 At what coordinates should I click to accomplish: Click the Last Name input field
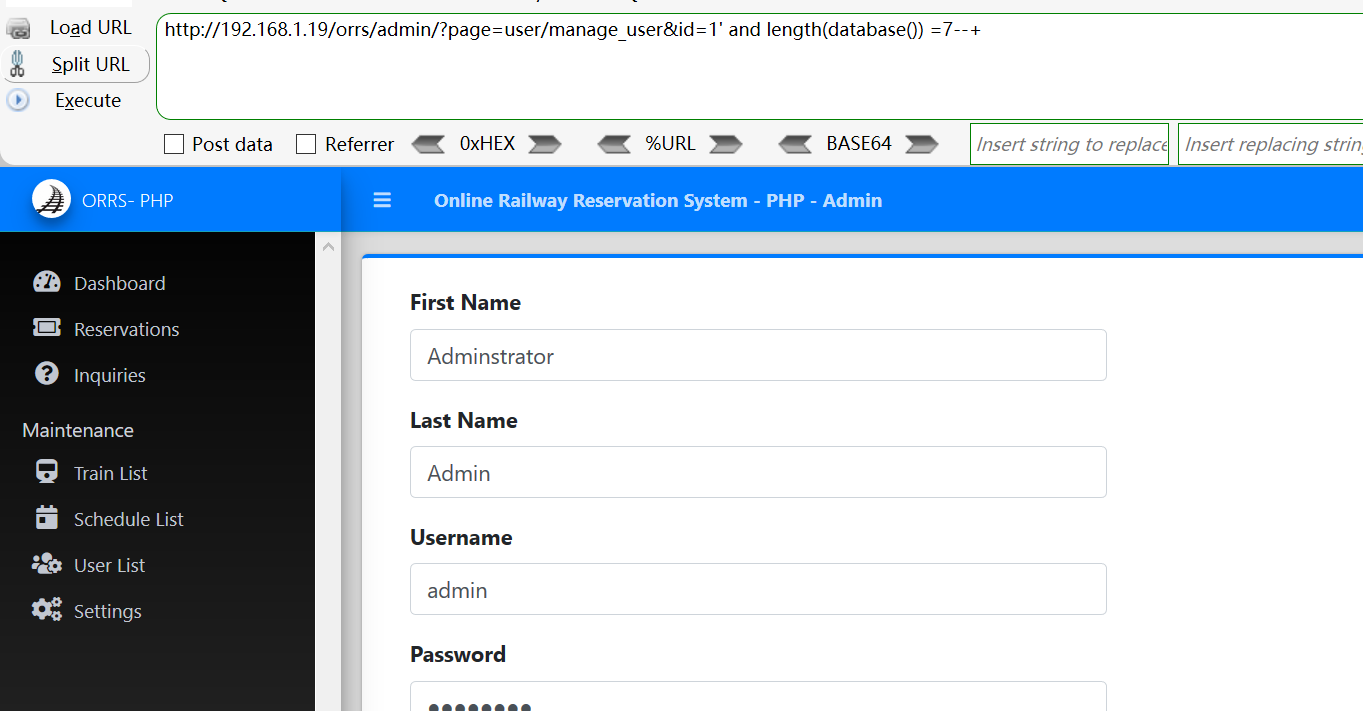[758, 472]
